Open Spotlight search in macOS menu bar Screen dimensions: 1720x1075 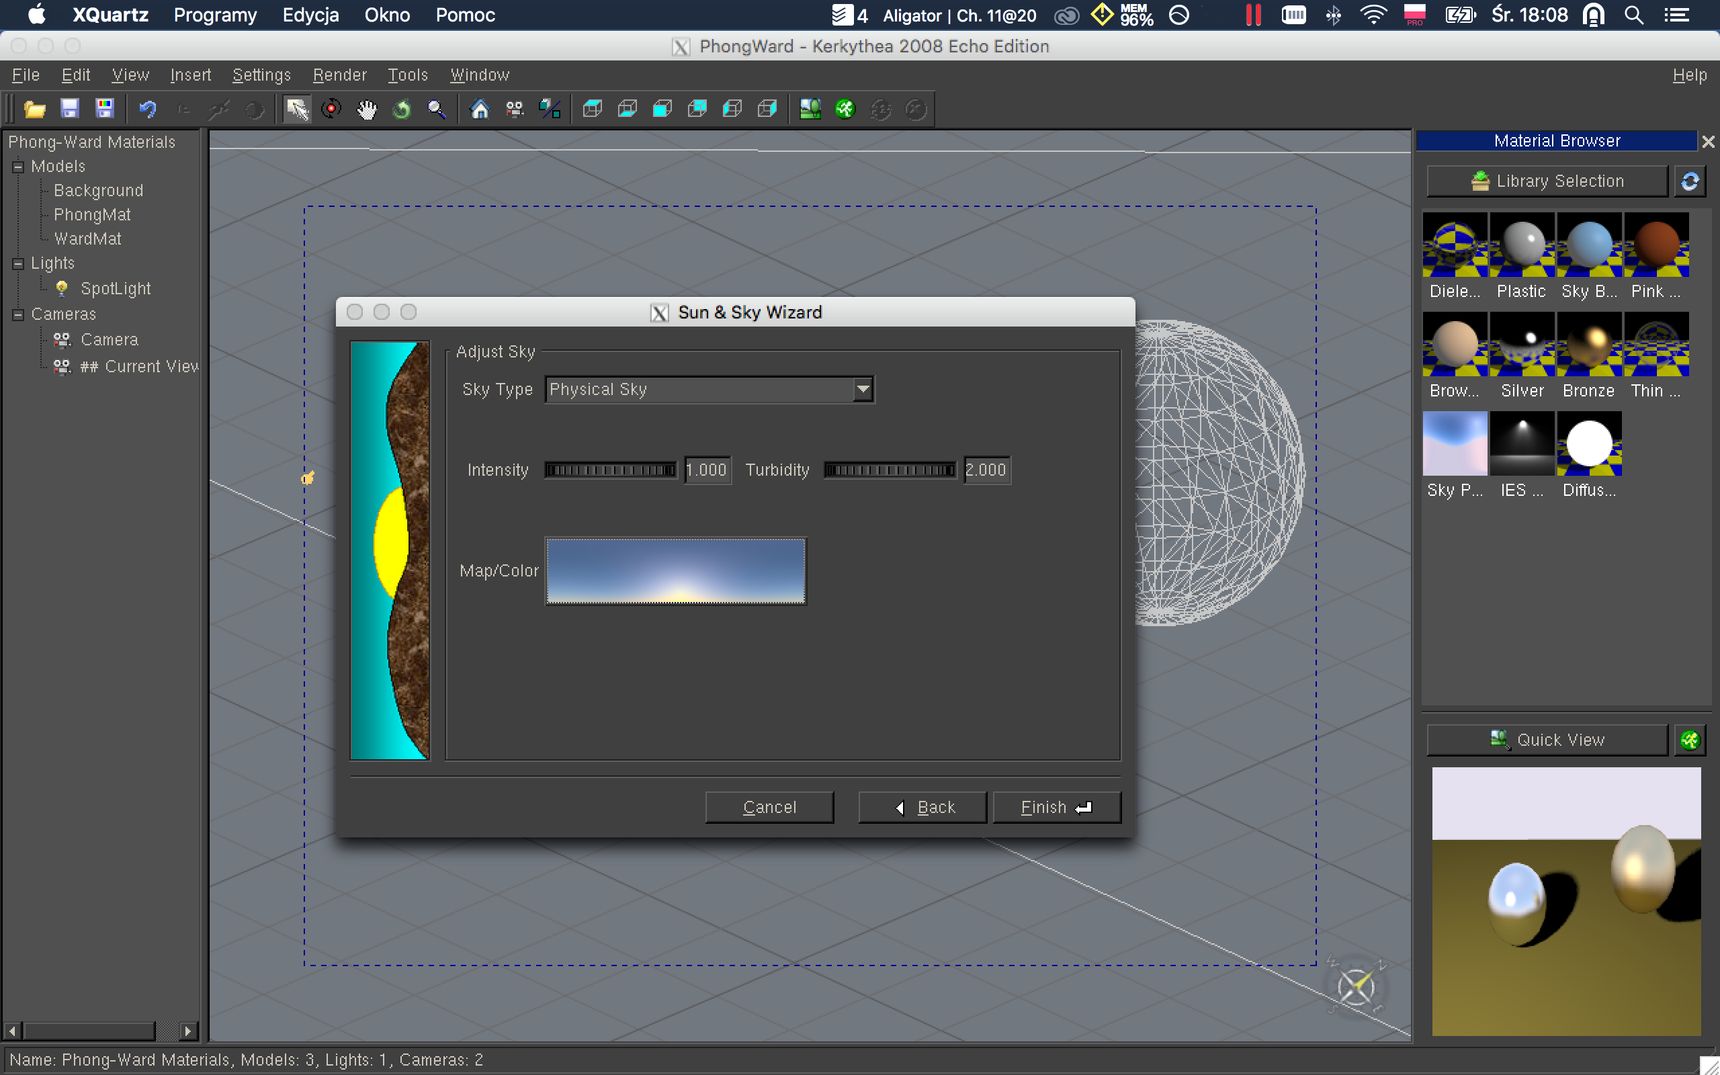[x=1634, y=15]
